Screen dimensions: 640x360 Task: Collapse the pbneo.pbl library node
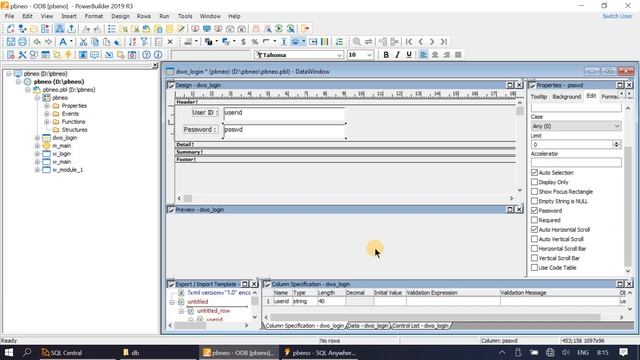[x=28, y=90]
